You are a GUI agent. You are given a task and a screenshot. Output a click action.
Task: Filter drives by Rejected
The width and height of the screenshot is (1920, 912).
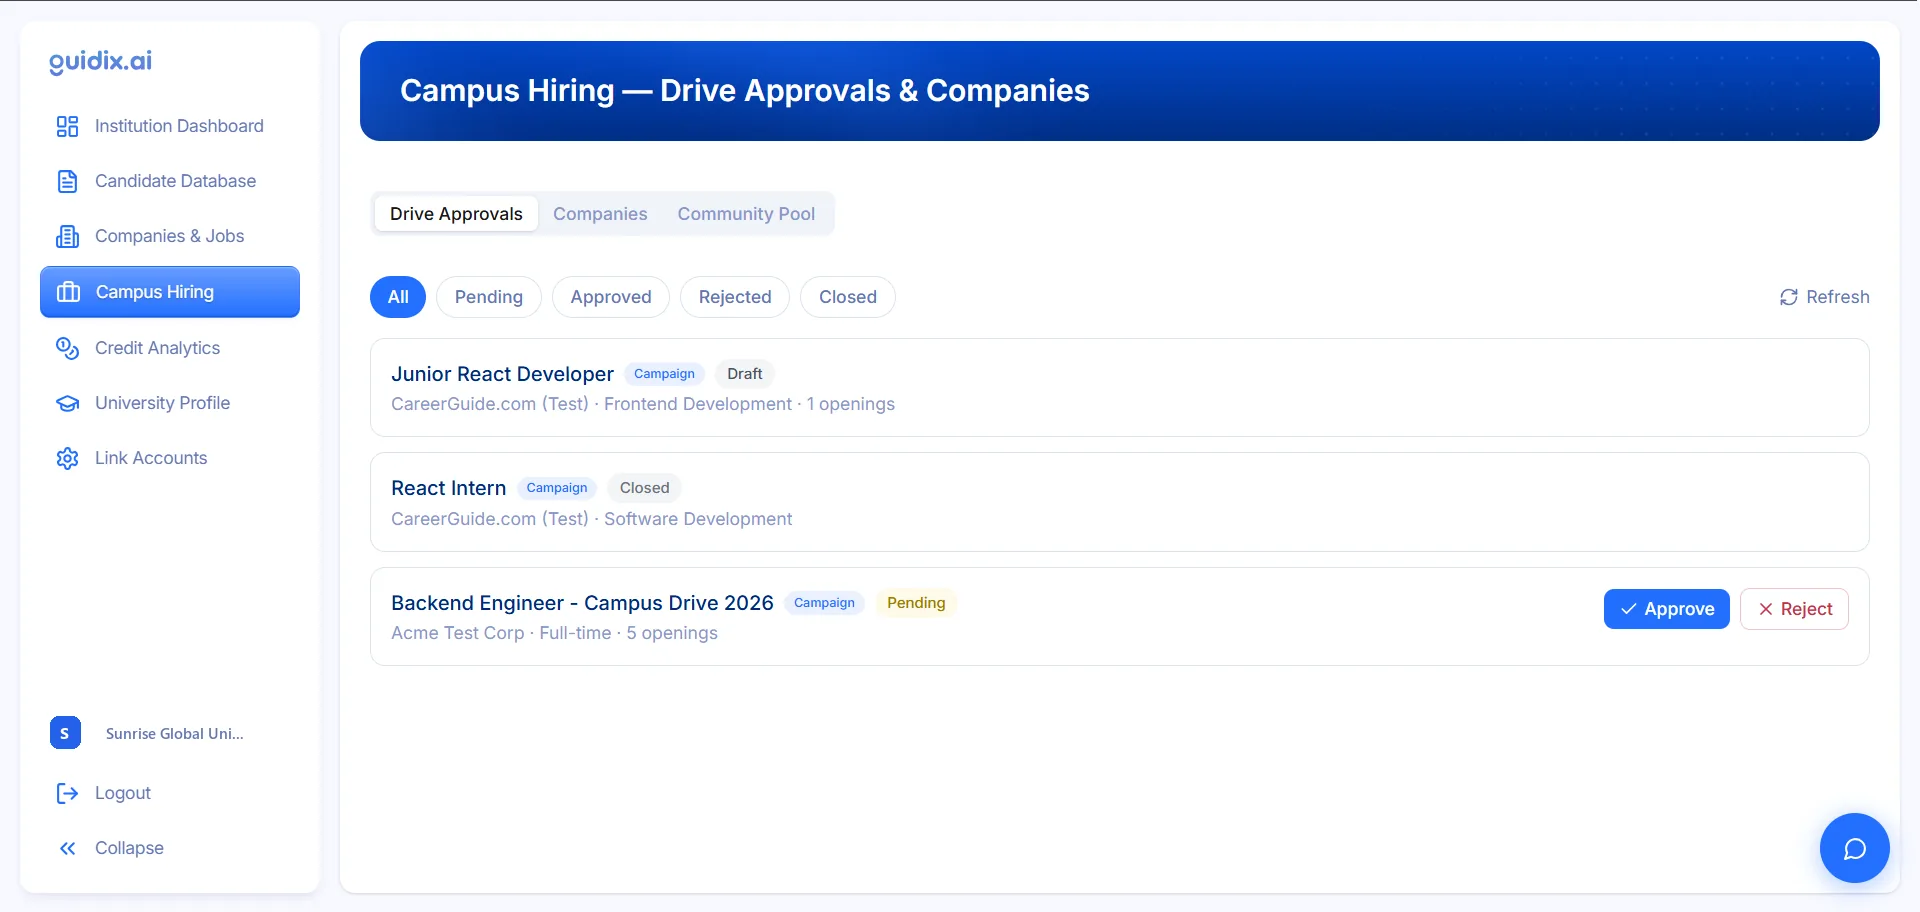(x=735, y=297)
